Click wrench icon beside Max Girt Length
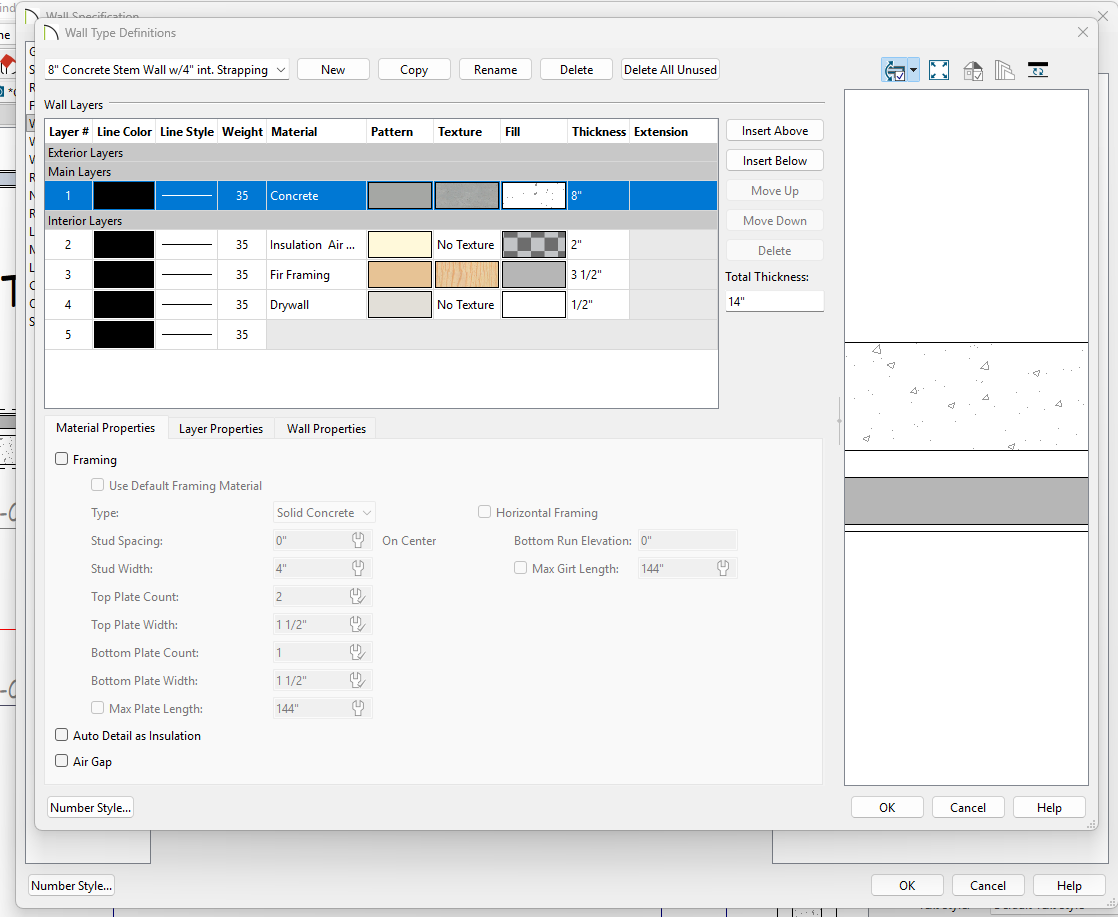 tap(723, 569)
